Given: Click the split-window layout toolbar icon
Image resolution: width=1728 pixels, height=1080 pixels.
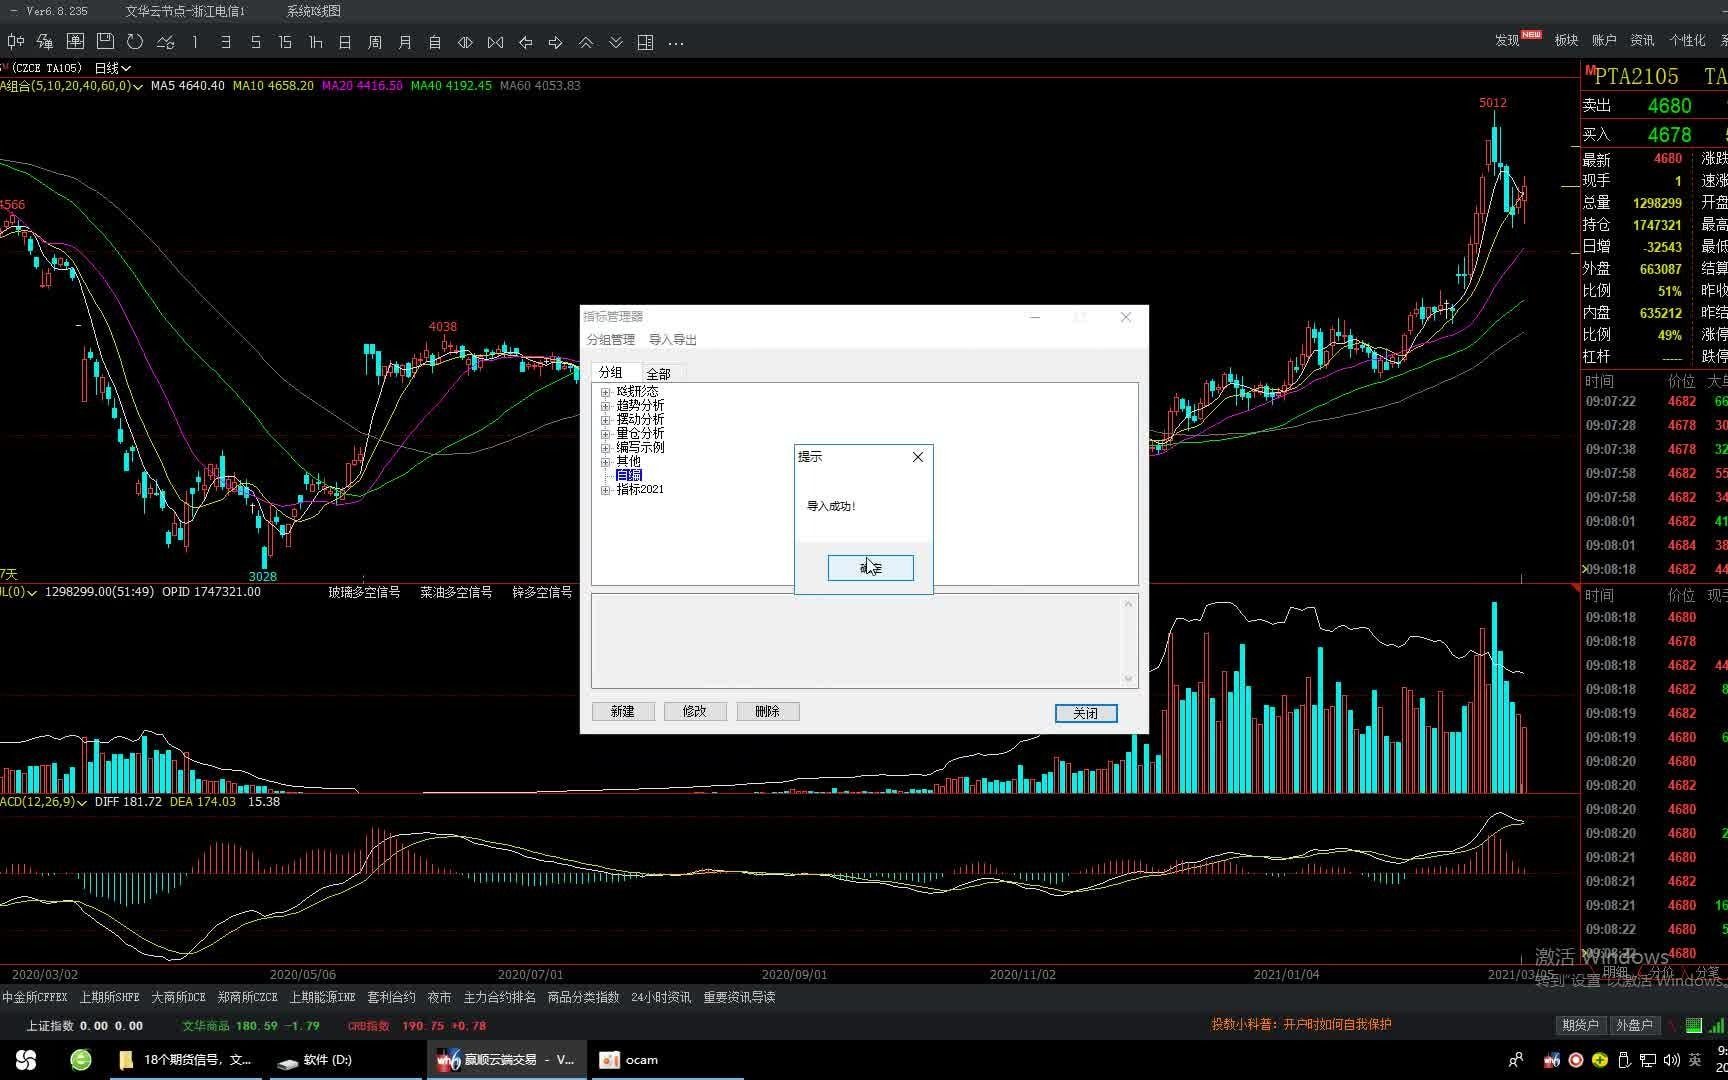Looking at the screenshot, I should tap(646, 42).
